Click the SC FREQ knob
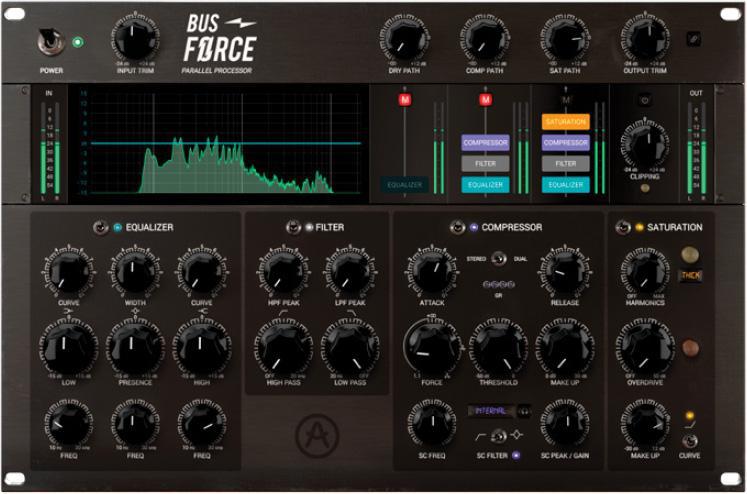The height and width of the screenshot is (494, 747). (x=432, y=423)
